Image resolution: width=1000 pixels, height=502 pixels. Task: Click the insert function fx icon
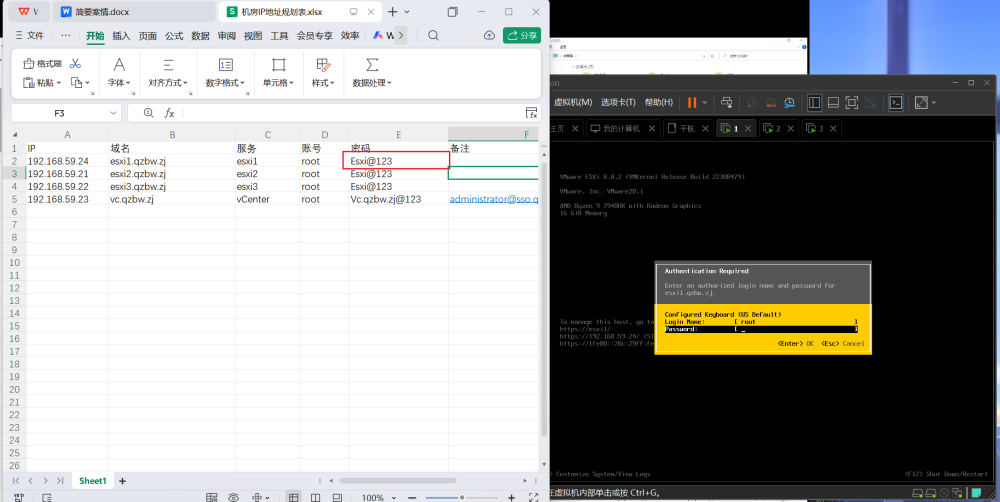(170, 113)
